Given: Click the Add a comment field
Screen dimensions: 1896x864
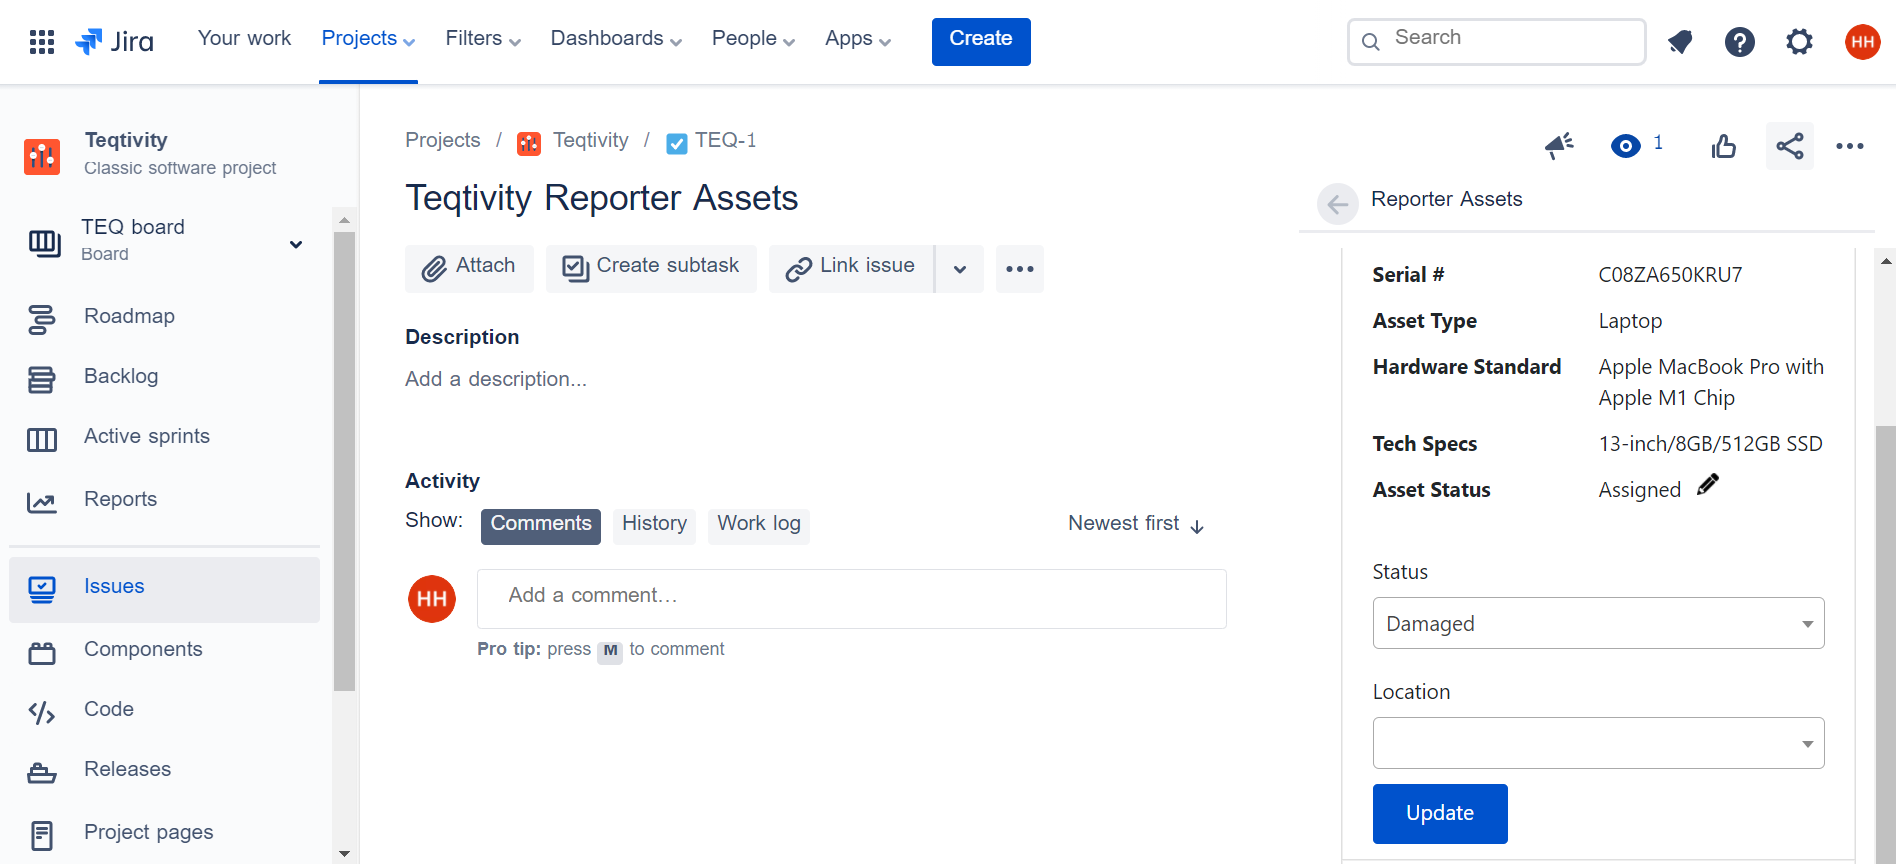Looking at the screenshot, I should point(852,599).
